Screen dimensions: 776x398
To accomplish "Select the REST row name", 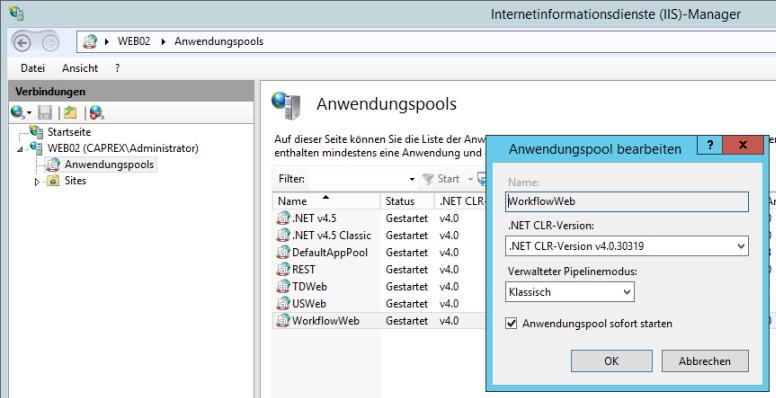I will (304, 269).
